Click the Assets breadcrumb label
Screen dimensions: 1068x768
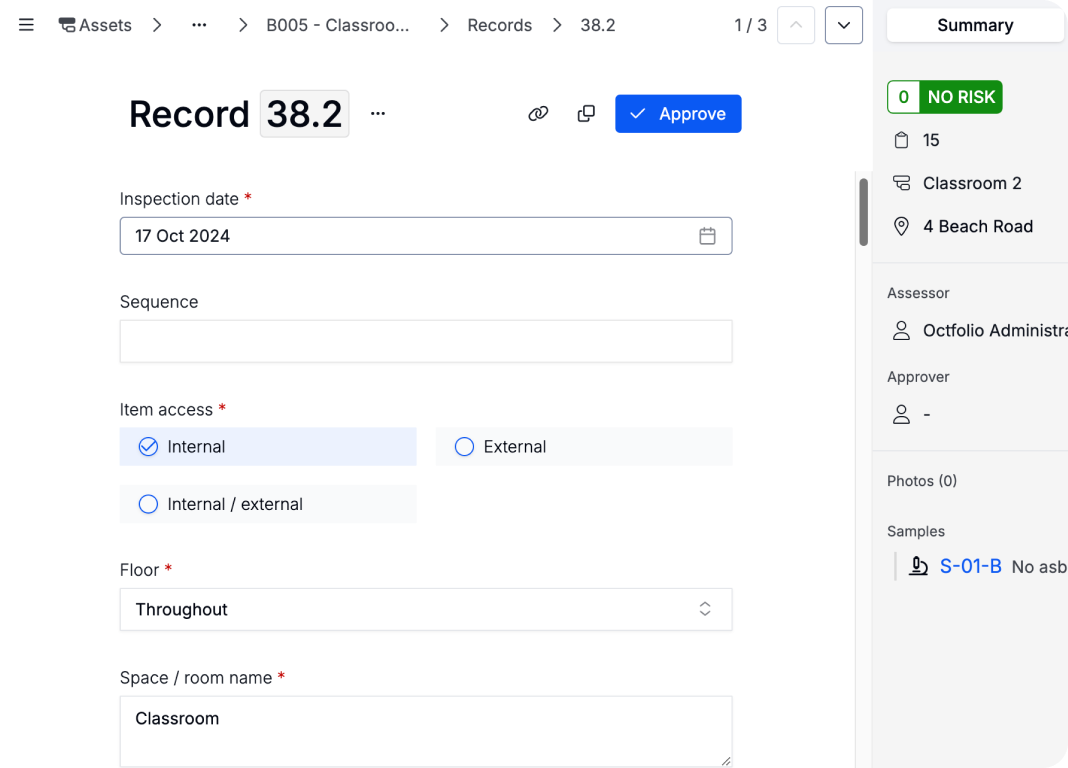point(105,25)
